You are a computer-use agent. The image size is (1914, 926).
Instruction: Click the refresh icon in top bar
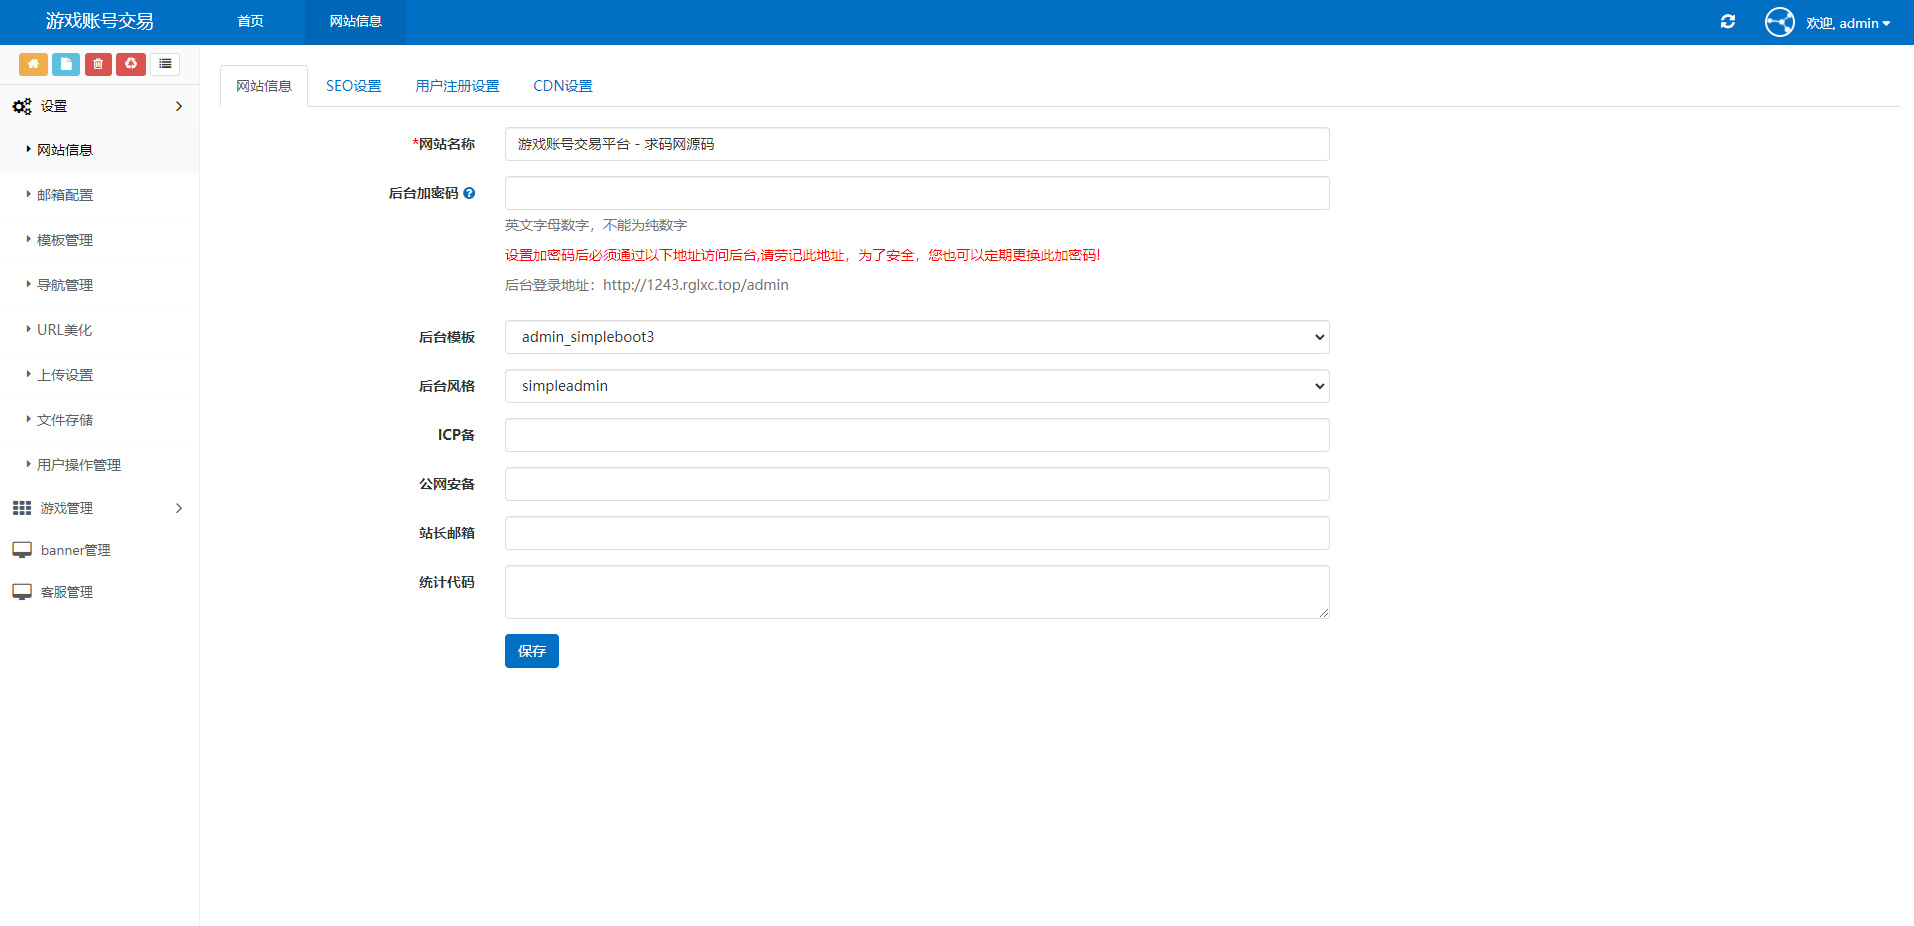1727,22
